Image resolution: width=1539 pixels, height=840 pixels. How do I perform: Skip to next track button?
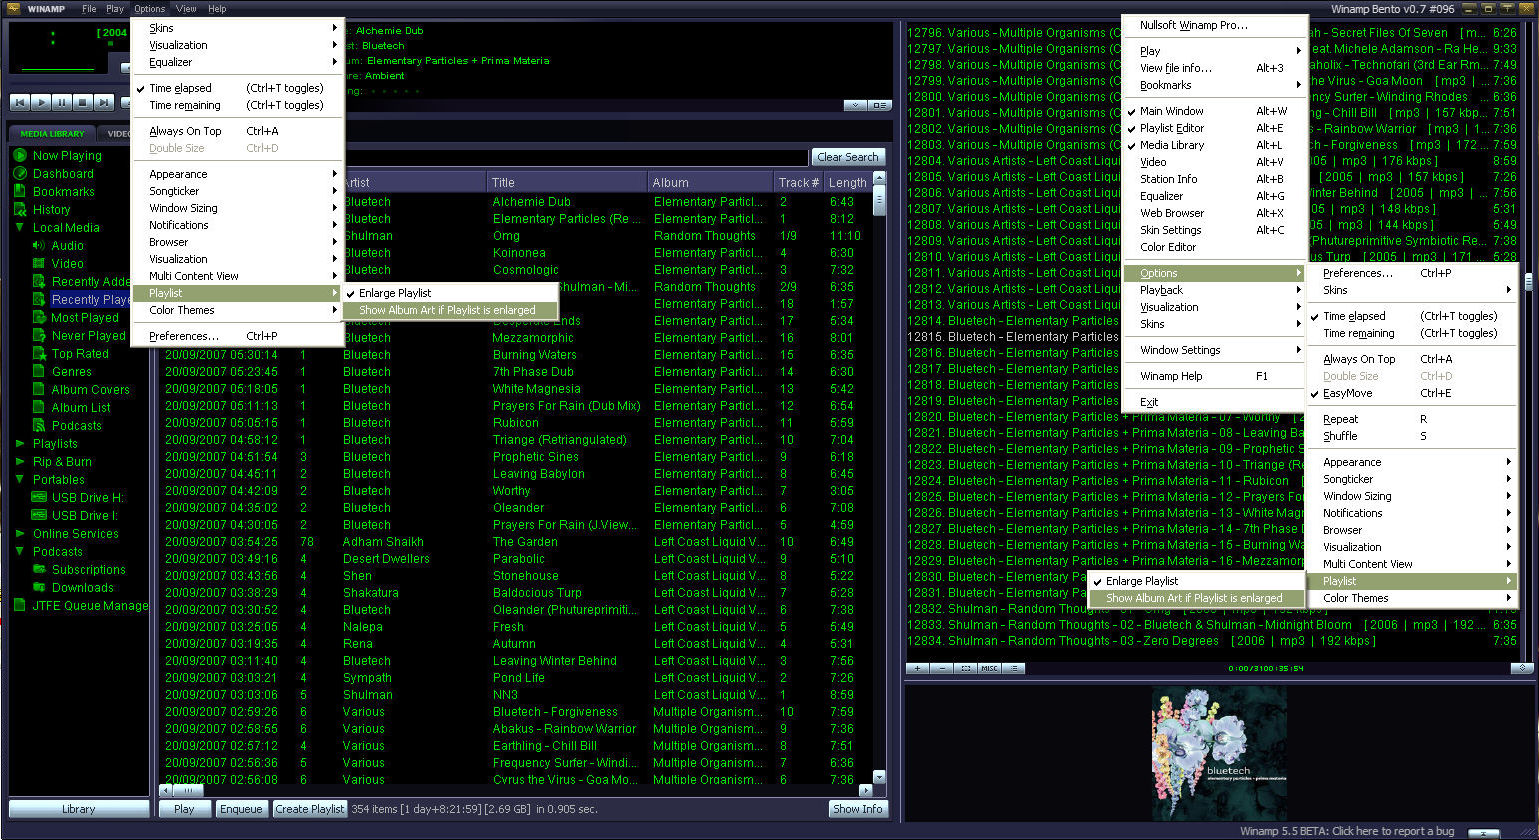(104, 102)
